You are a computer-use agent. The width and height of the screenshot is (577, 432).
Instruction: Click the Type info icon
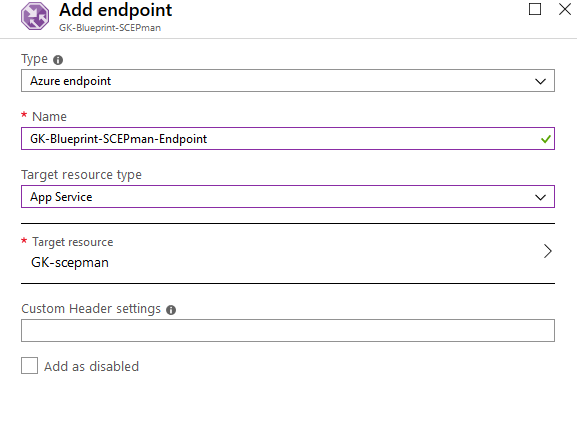coord(58,60)
